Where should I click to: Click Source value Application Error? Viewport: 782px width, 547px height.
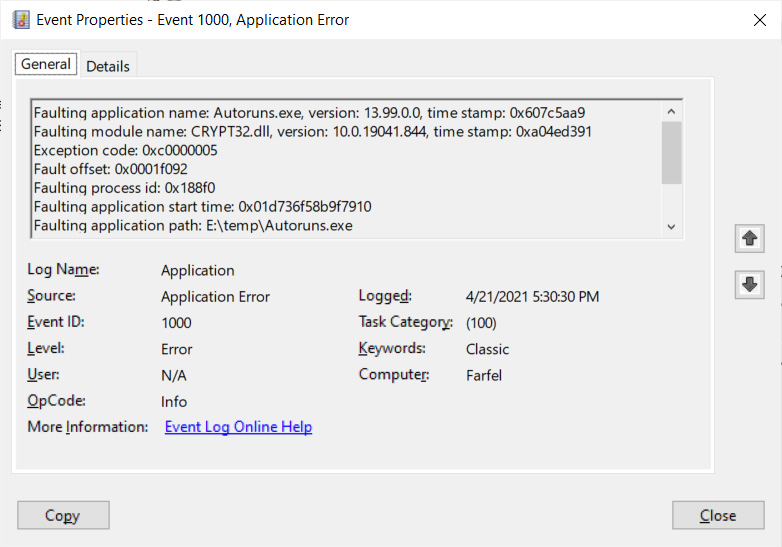215,297
